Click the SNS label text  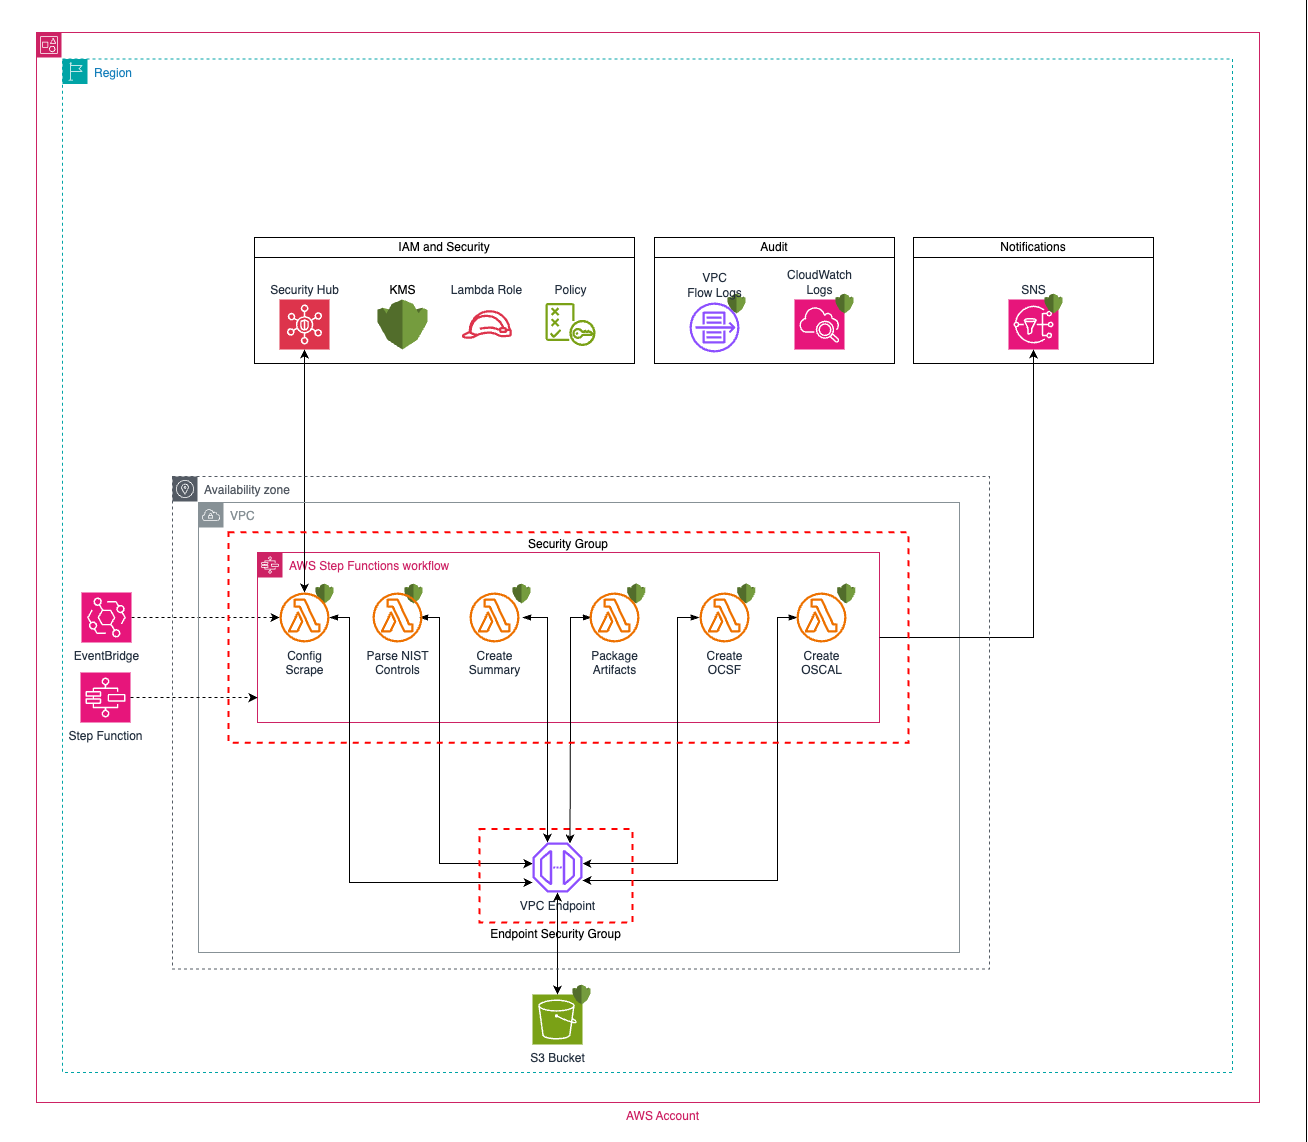click(x=1033, y=290)
